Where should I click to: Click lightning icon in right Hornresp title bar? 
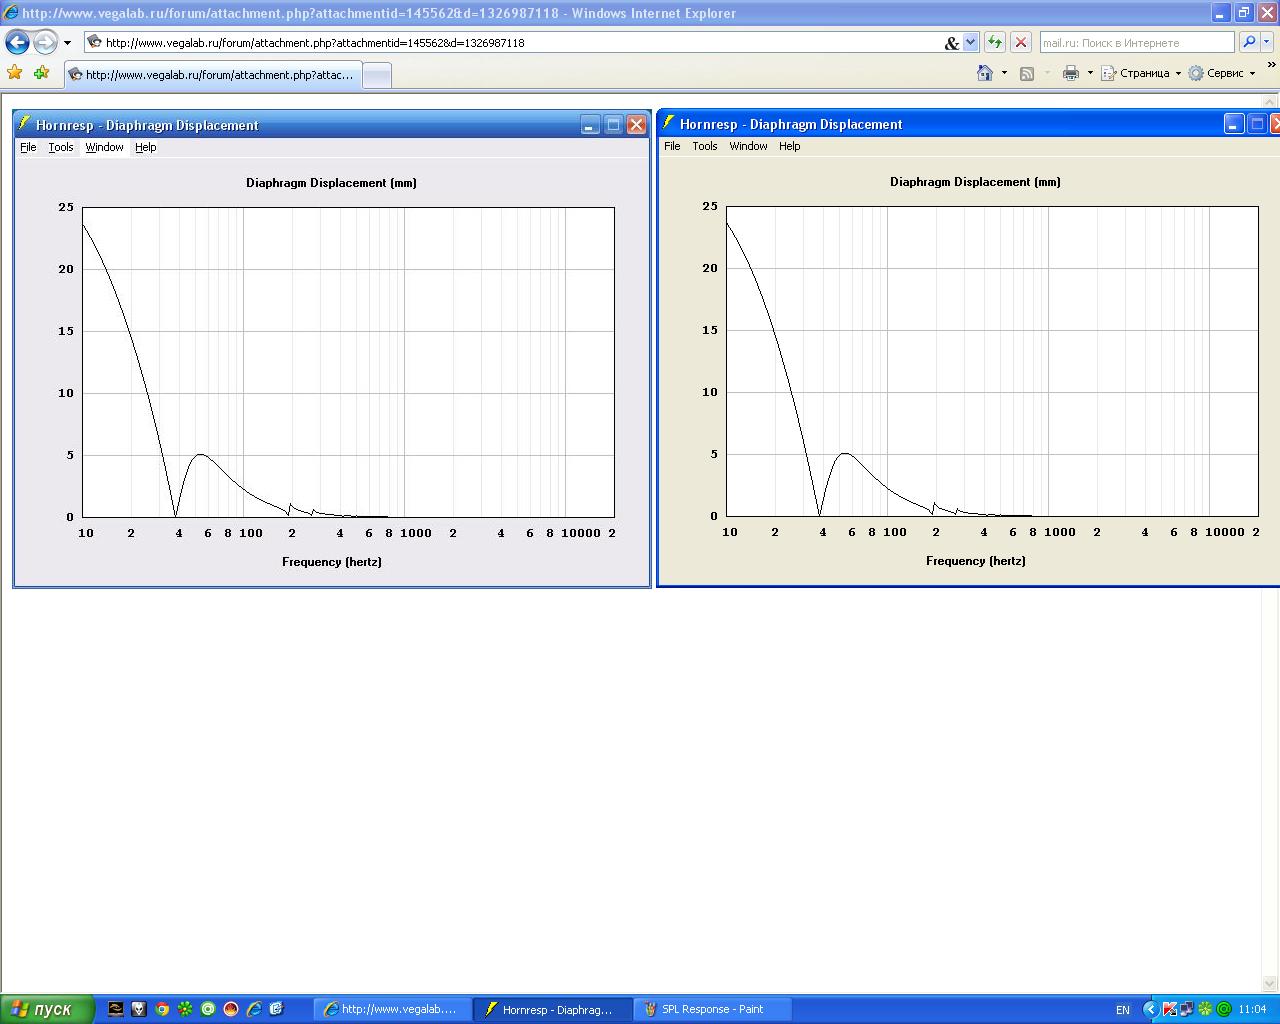click(x=669, y=123)
